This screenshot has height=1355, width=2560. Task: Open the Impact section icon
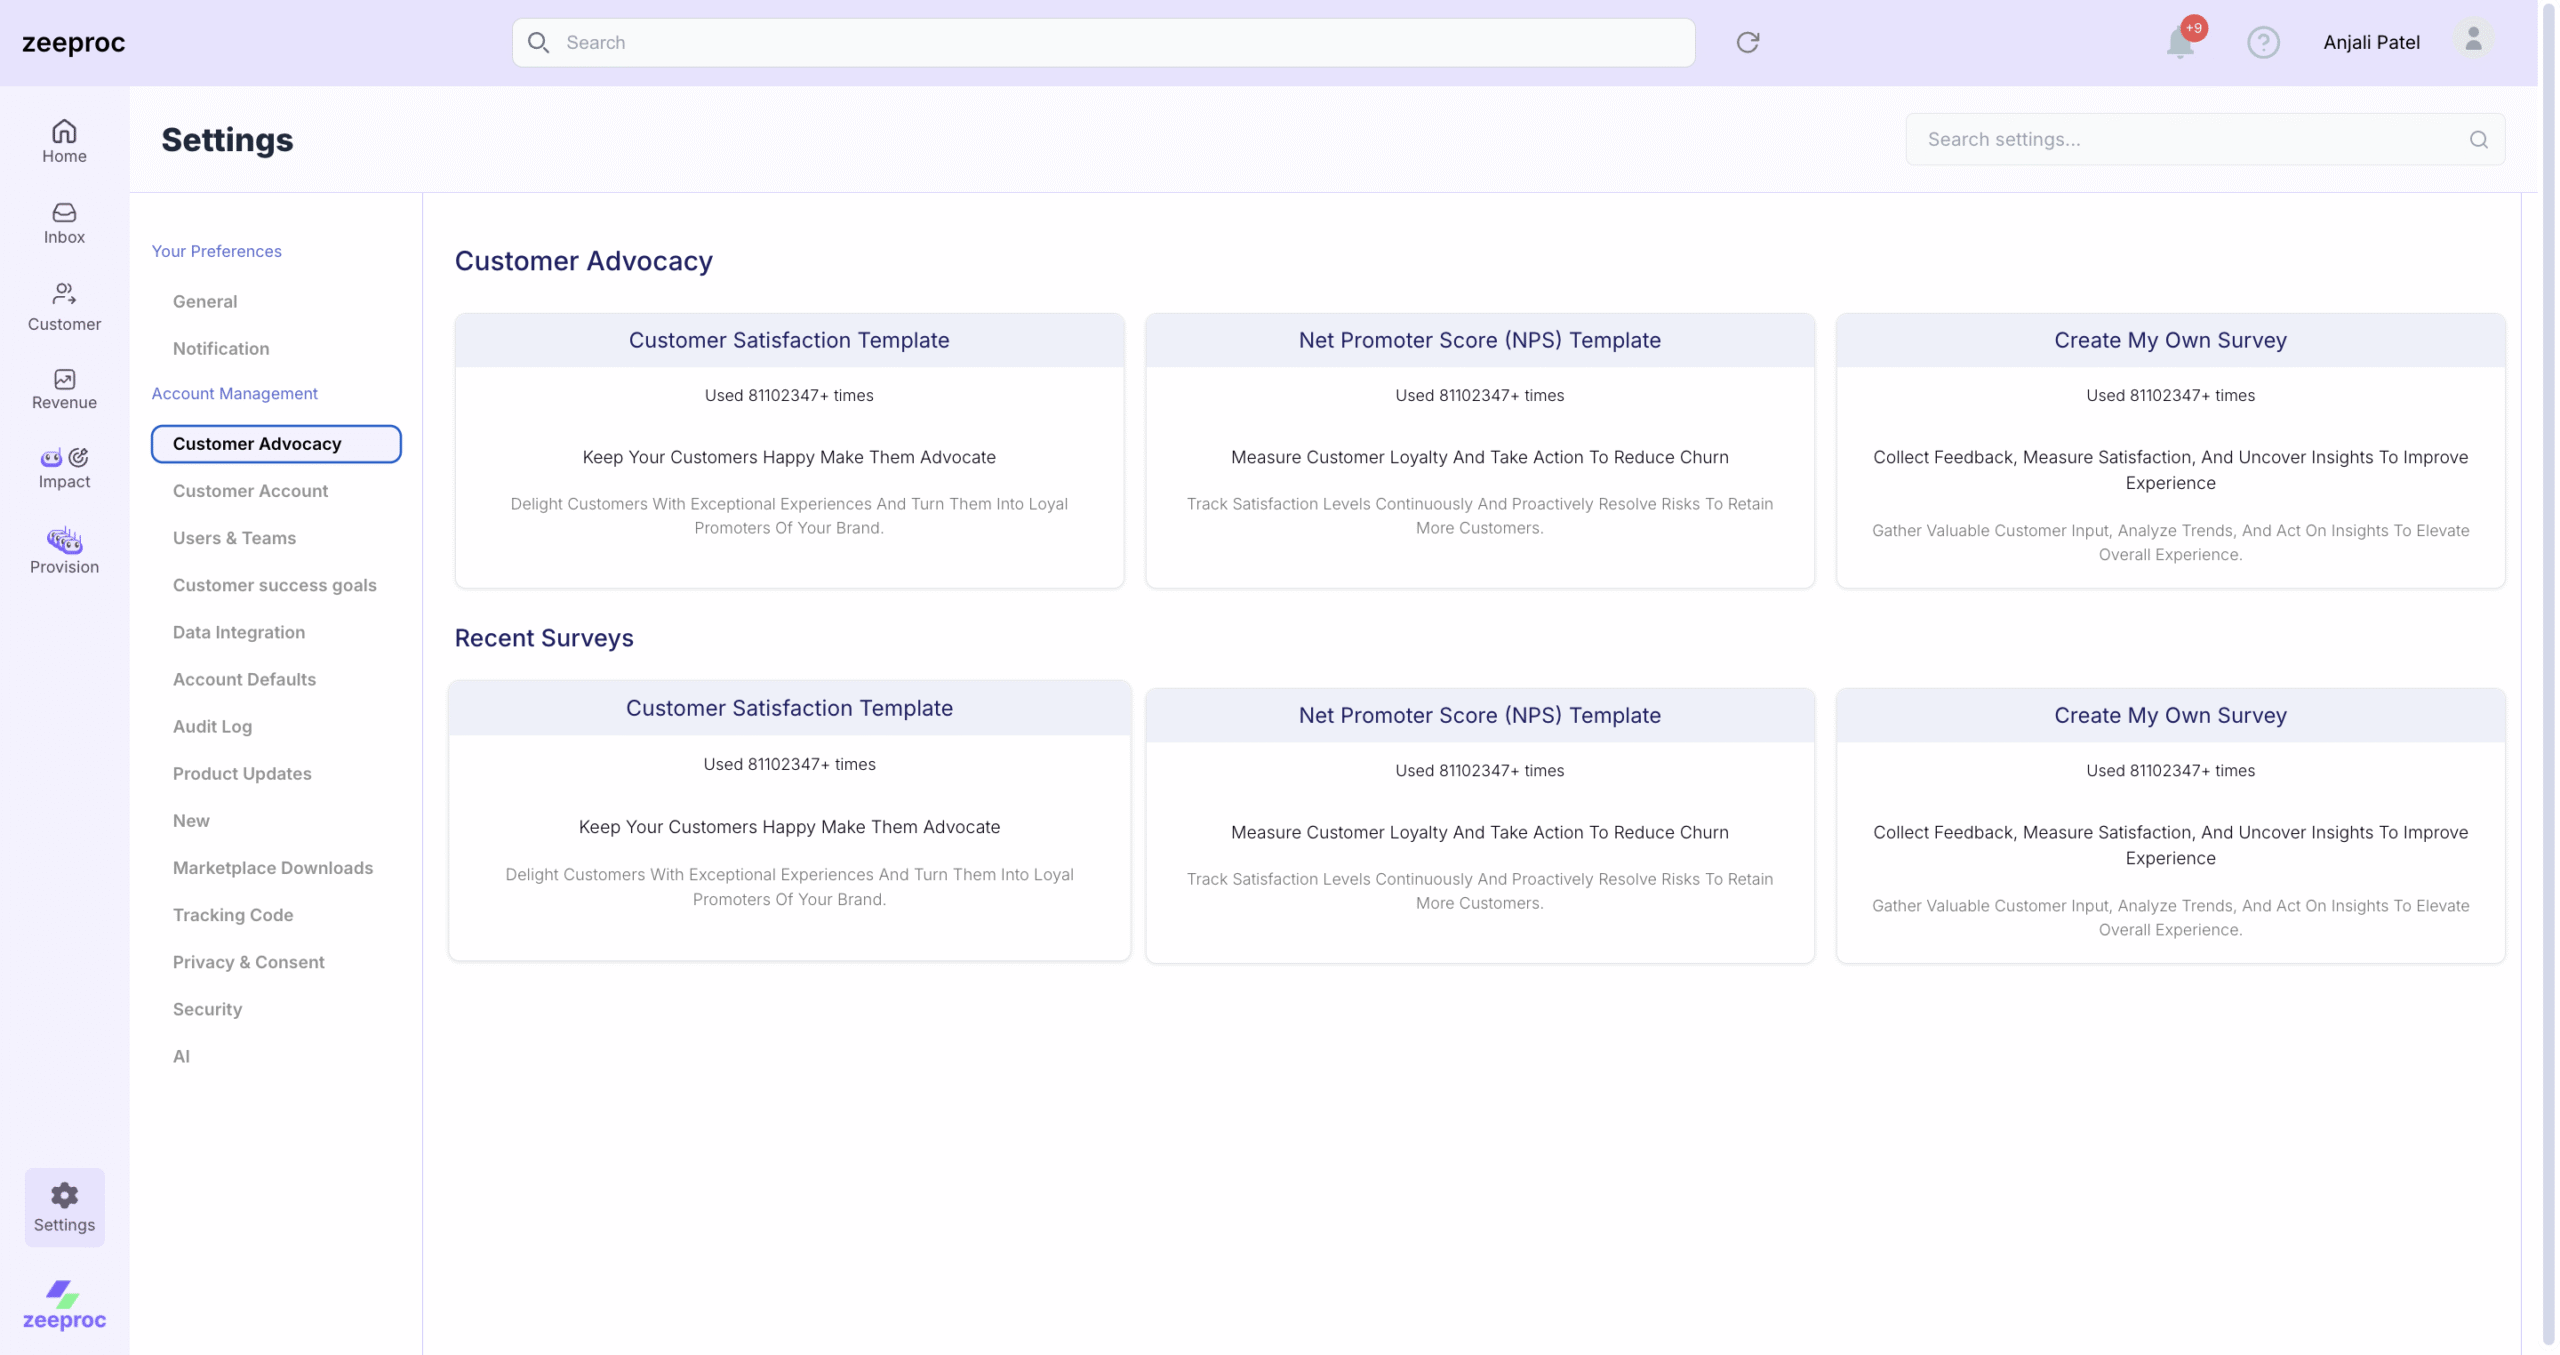click(64, 458)
